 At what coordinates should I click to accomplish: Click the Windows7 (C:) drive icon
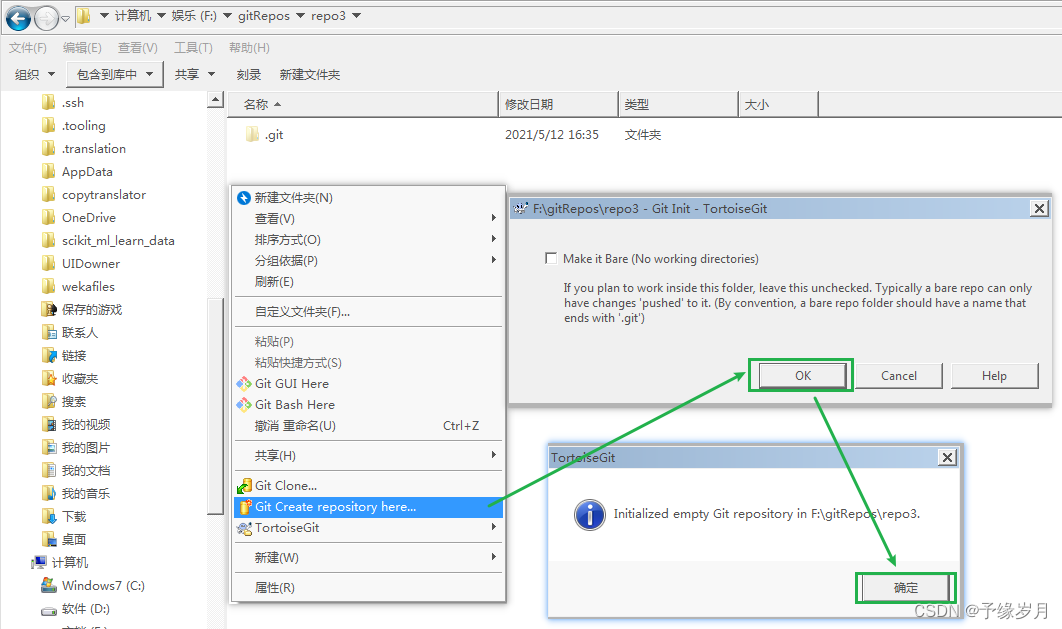click(x=49, y=585)
